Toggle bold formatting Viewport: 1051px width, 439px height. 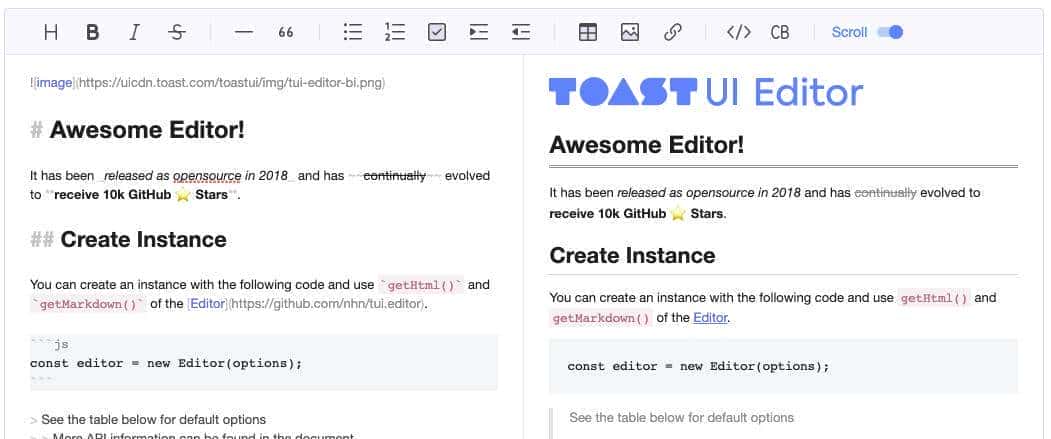click(x=92, y=32)
